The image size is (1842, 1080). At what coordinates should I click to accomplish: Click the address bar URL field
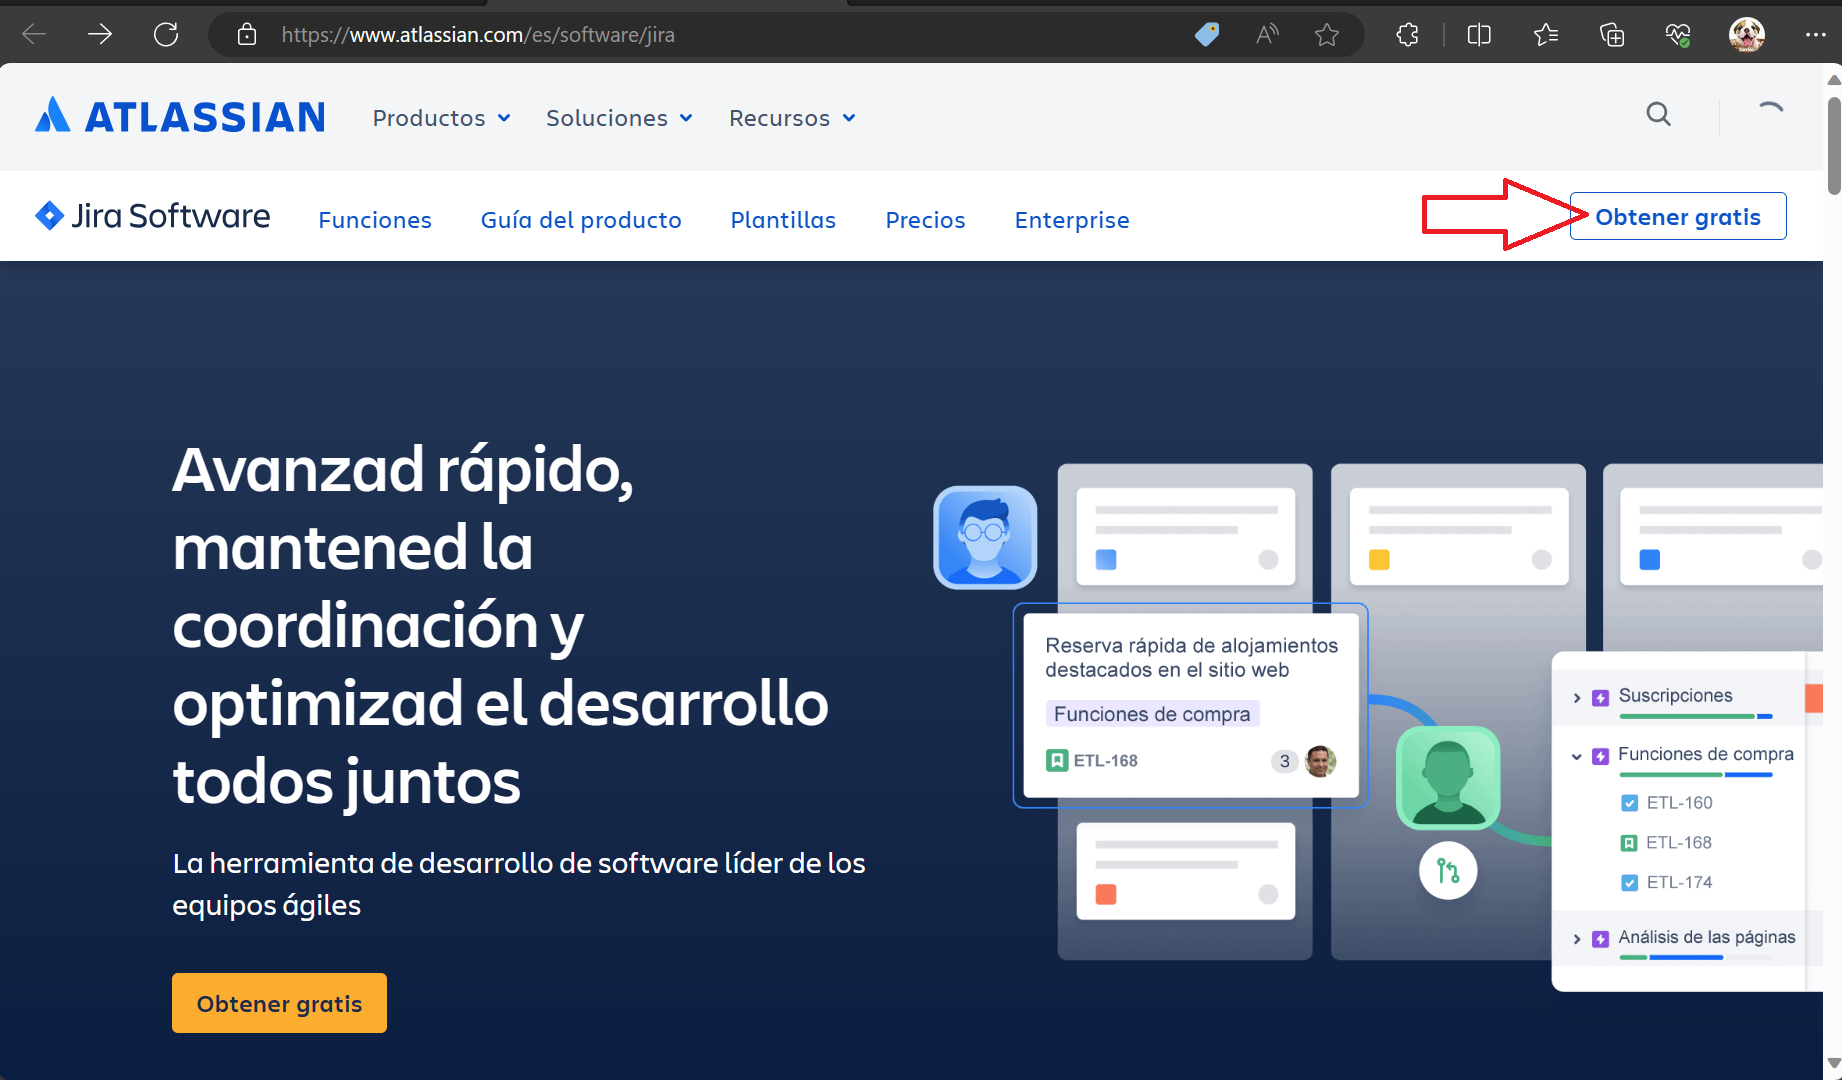pos(478,35)
